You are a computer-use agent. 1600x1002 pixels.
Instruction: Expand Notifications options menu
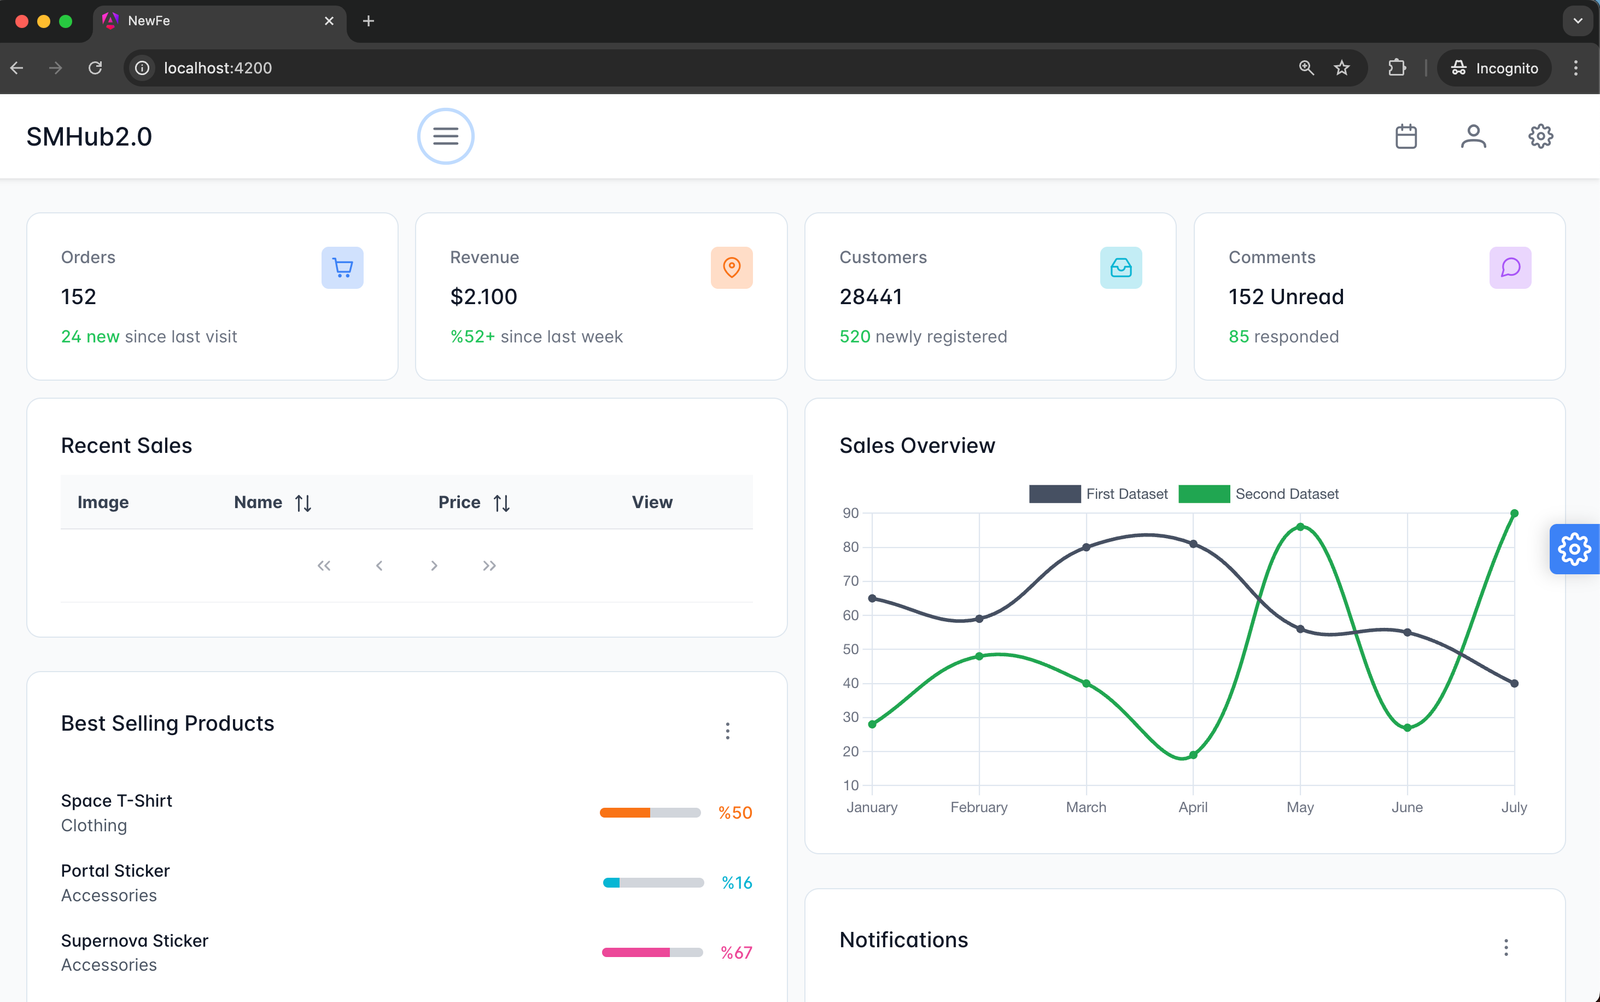[x=1506, y=947]
